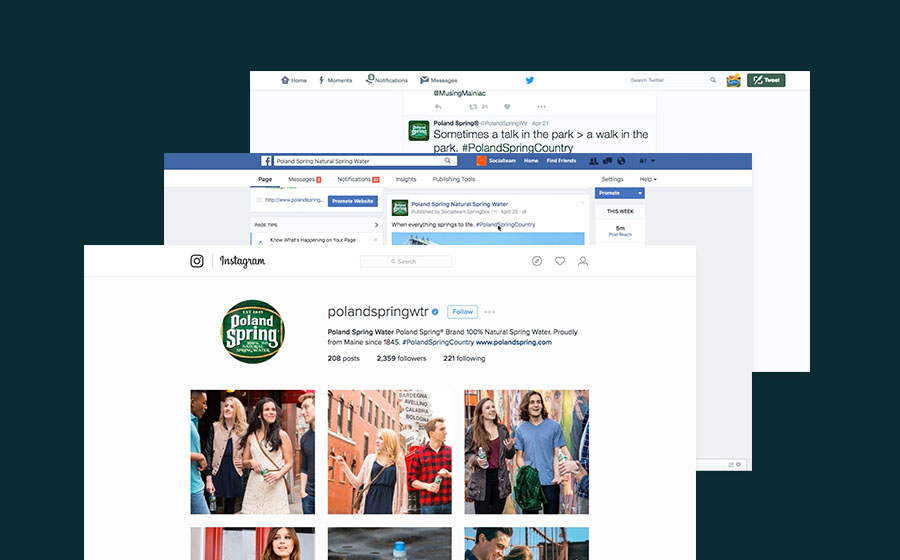Viewport: 900px width, 560px height.
Task: Open the #PolandSpringCountry link in Instagram bio
Action: (x=438, y=342)
